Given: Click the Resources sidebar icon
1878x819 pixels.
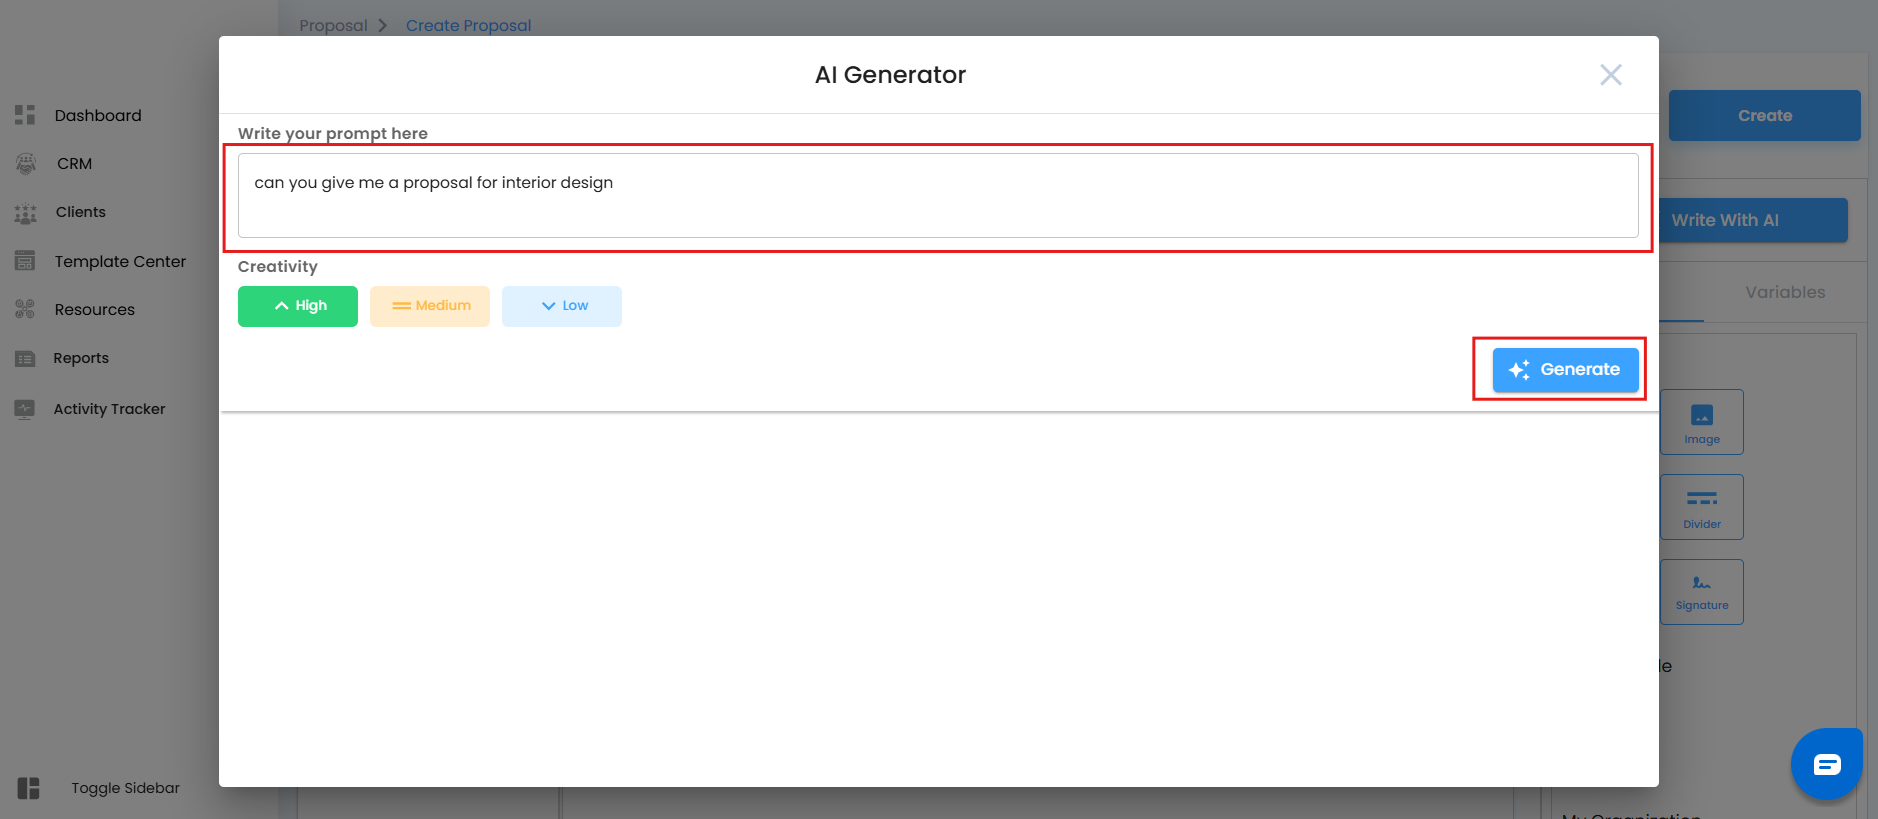Looking at the screenshot, I should click(x=25, y=309).
